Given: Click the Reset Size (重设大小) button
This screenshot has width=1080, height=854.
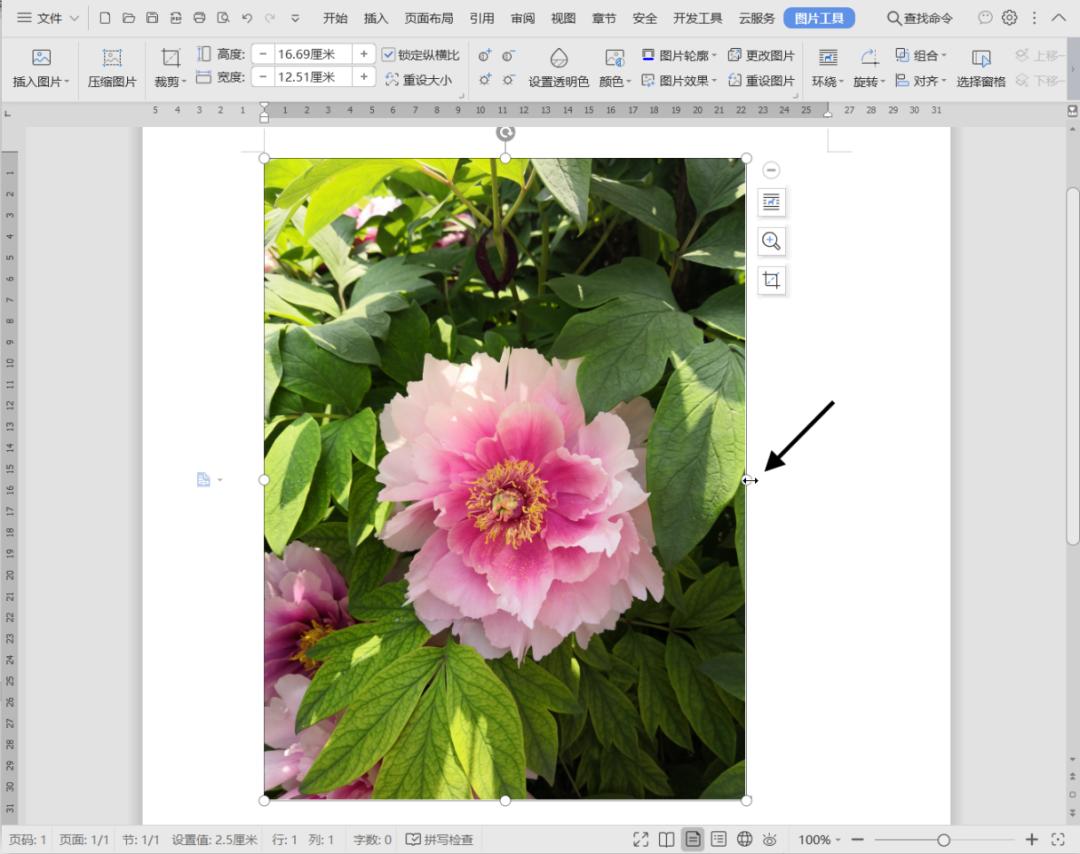Looking at the screenshot, I should pyautogui.click(x=418, y=80).
